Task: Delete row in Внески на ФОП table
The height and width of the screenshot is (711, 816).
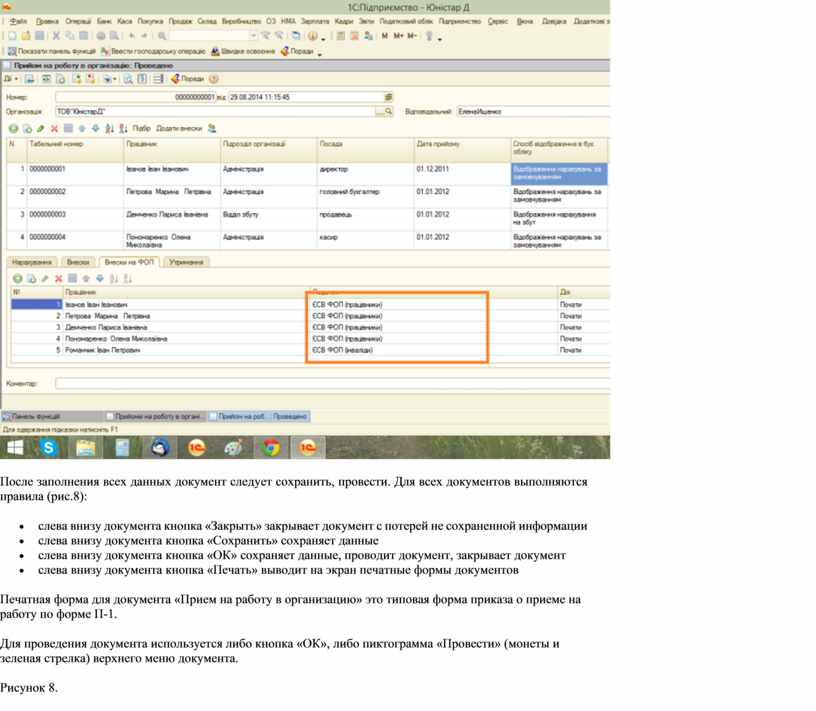Action: pos(58,279)
